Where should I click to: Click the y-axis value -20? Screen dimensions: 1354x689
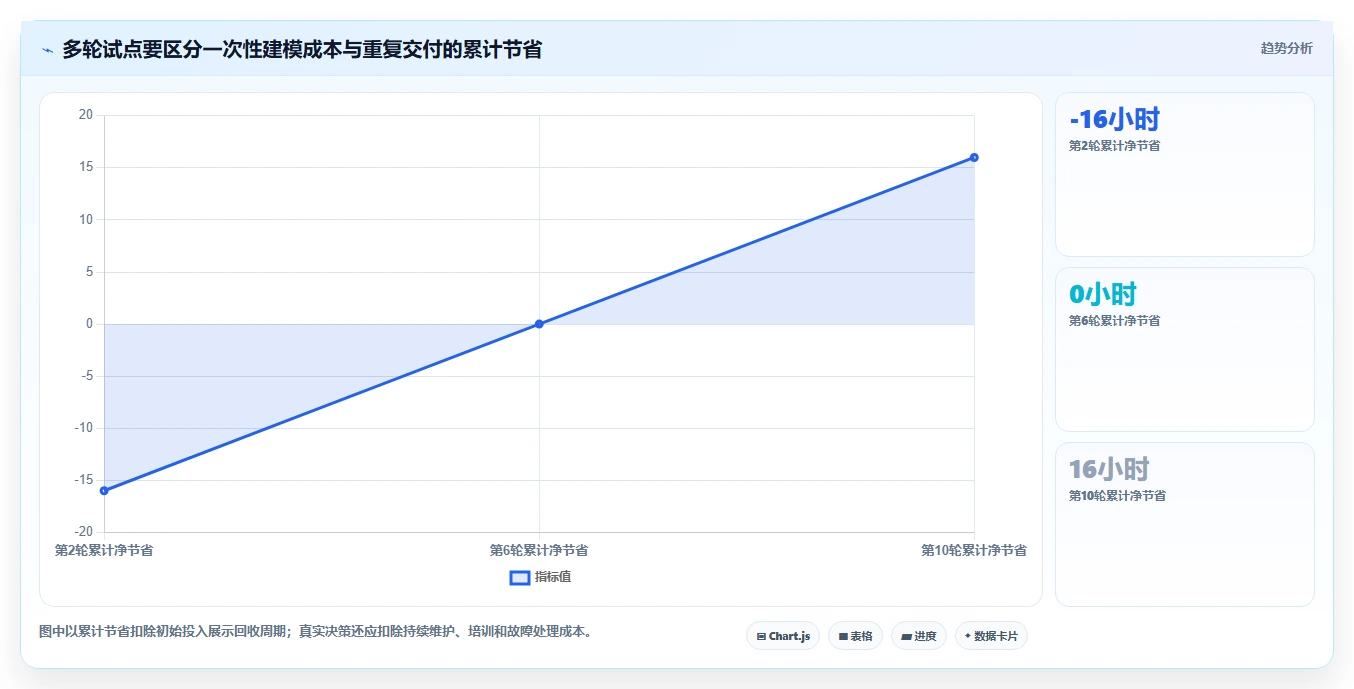84,532
